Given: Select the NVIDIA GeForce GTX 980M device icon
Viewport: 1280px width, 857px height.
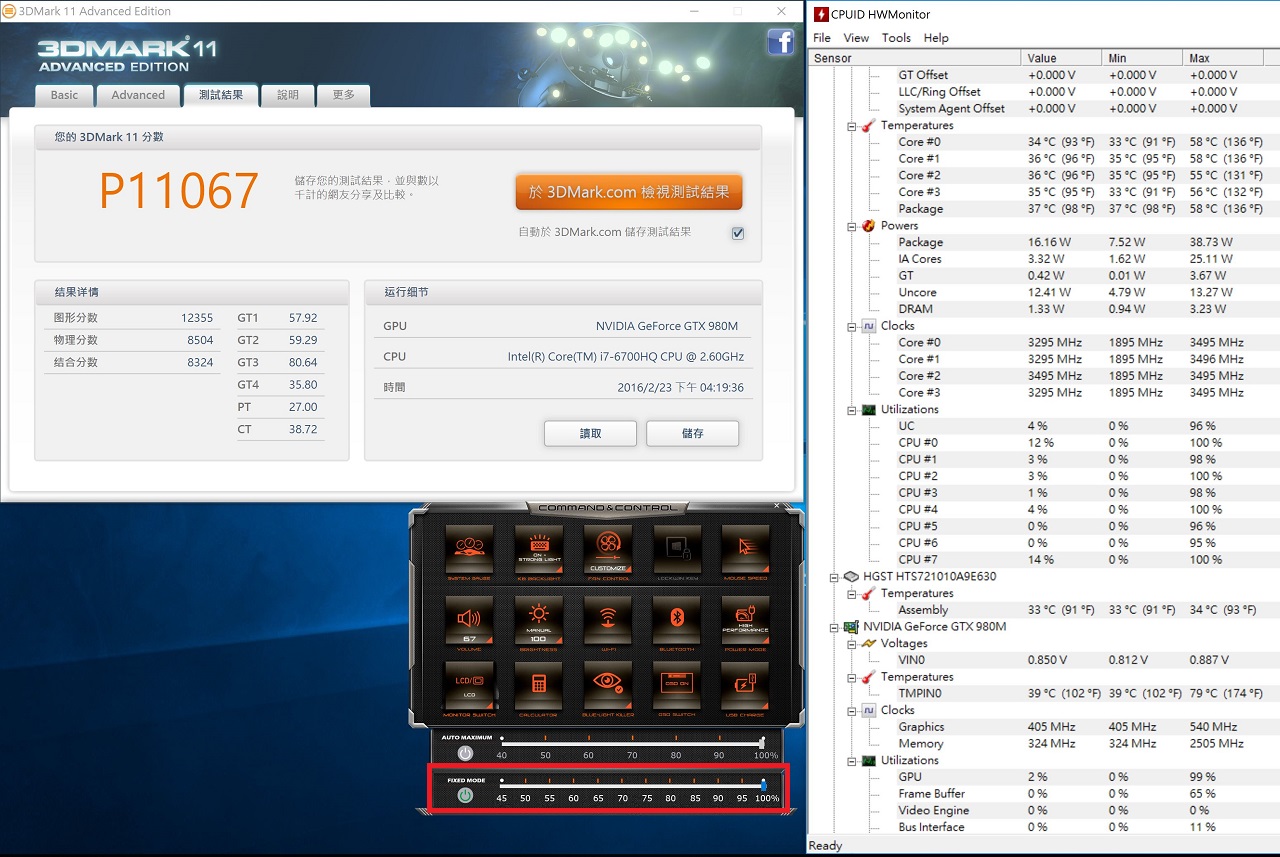Looking at the screenshot, I should click(x=850, y=627).
